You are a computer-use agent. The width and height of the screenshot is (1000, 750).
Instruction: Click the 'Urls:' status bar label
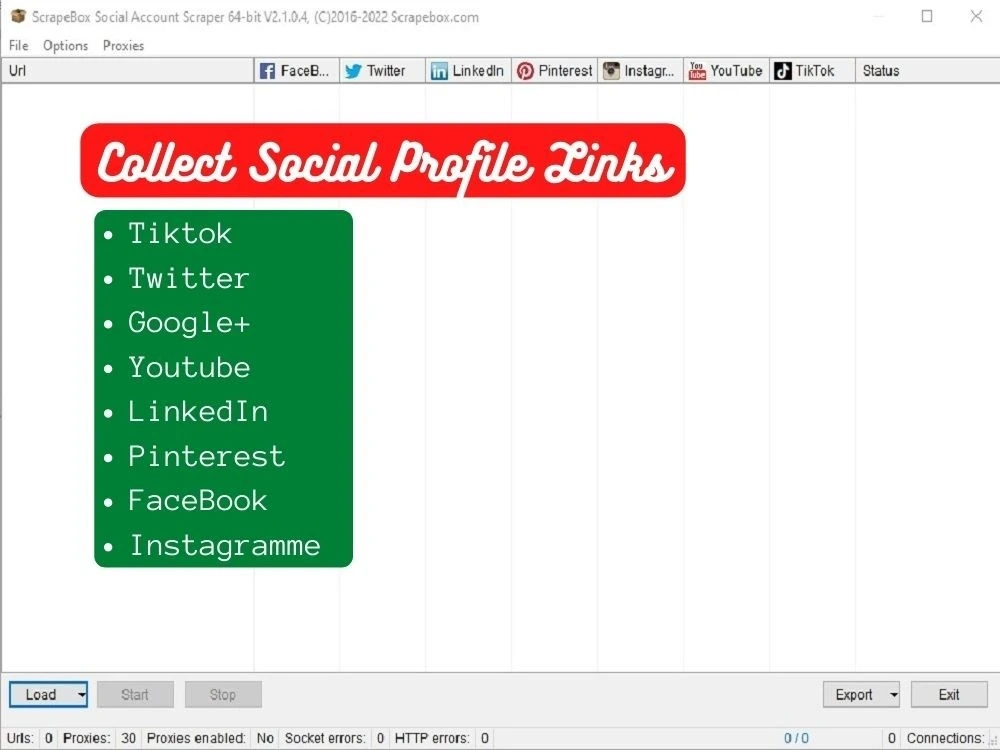tap(20, 738)
